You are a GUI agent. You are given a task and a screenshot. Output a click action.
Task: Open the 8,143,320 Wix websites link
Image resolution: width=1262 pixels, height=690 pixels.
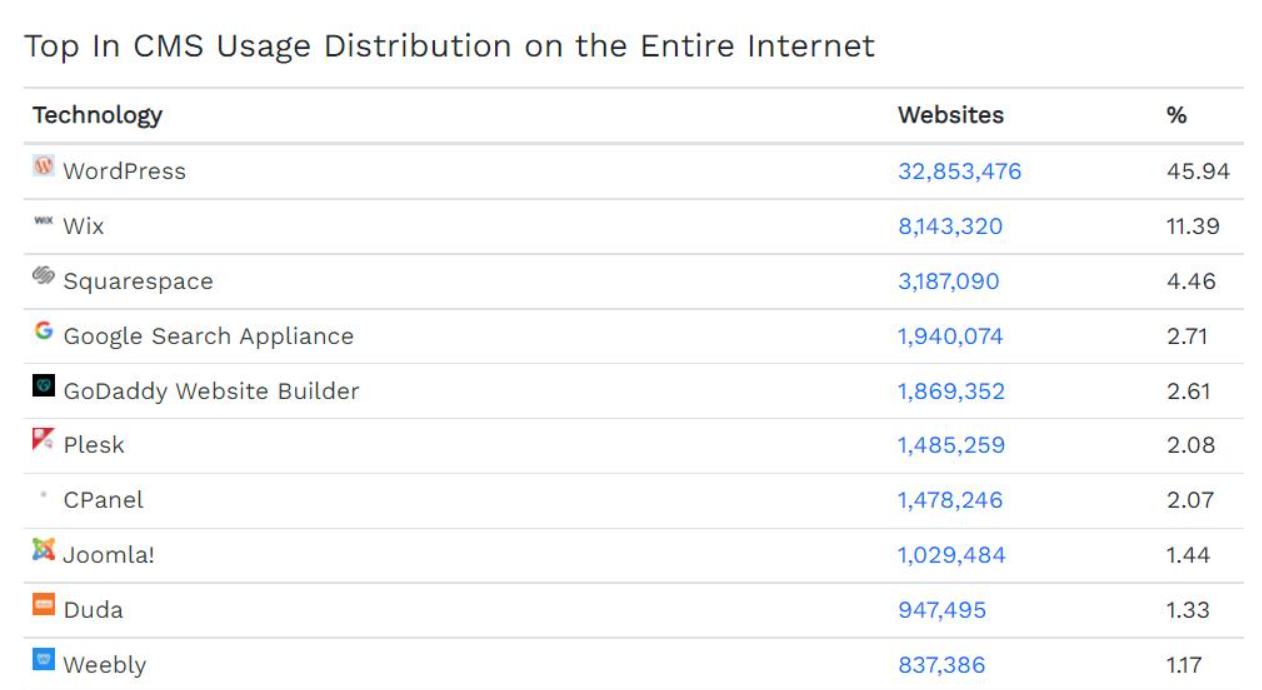(950, 226)
